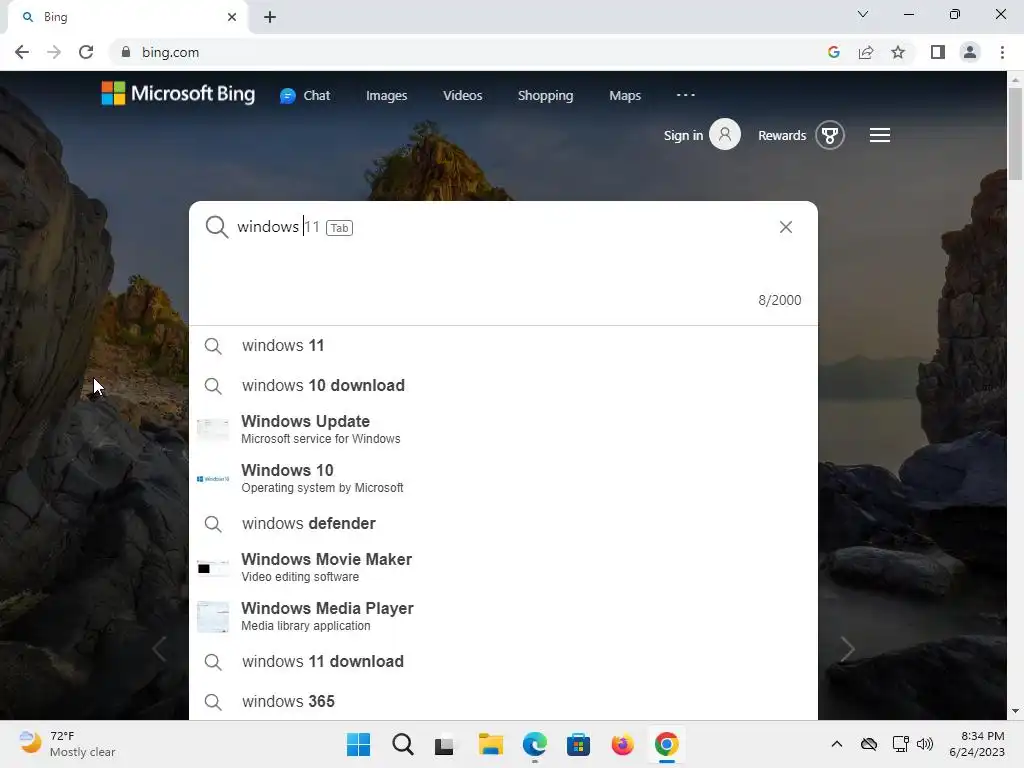Image resolution: width=1024 pixels, height=768 pixels.
Task: Choose the 'Windows Update' suggestion
Action: click(x=503, y=429)
